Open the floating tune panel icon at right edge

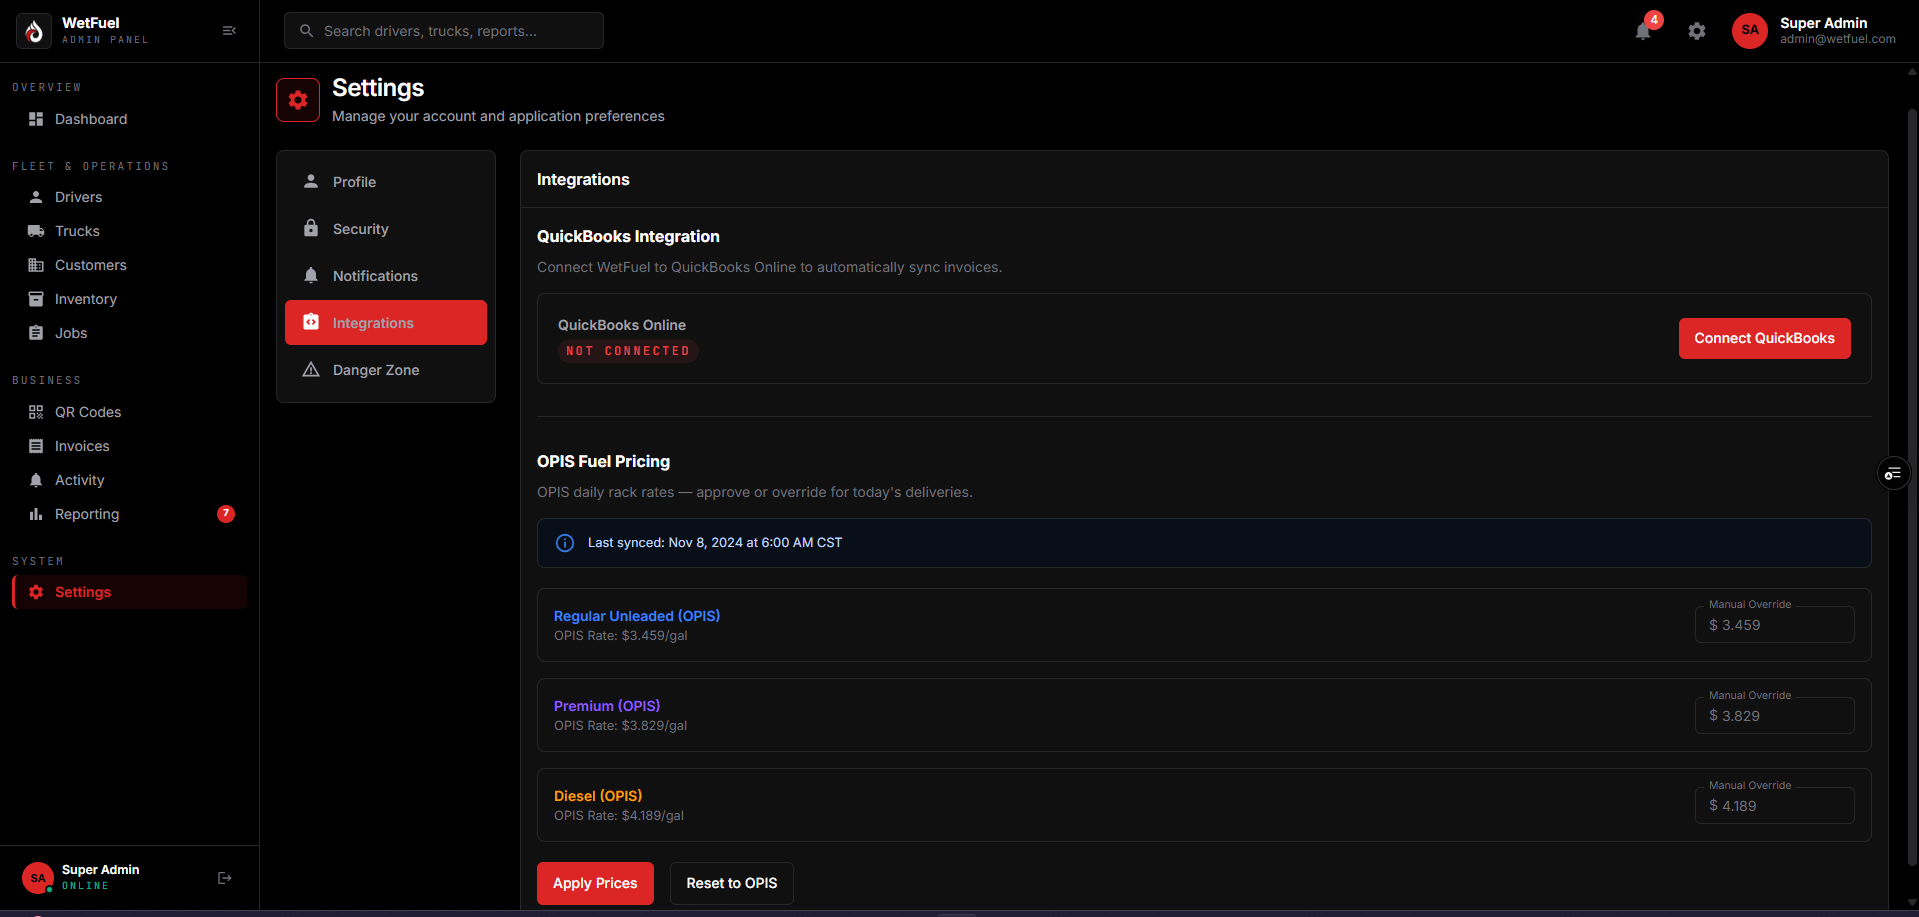(x=1892, y=473)
